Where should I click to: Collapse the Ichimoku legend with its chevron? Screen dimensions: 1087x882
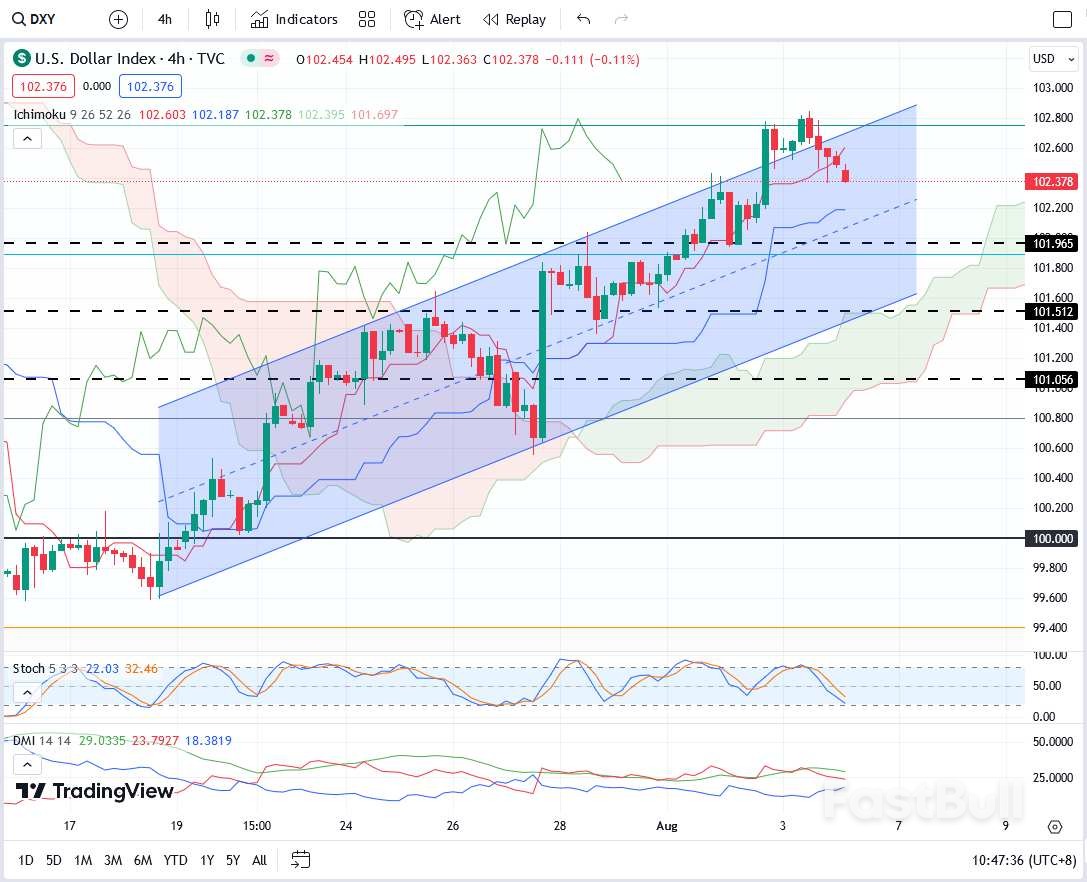coord(26,138)
